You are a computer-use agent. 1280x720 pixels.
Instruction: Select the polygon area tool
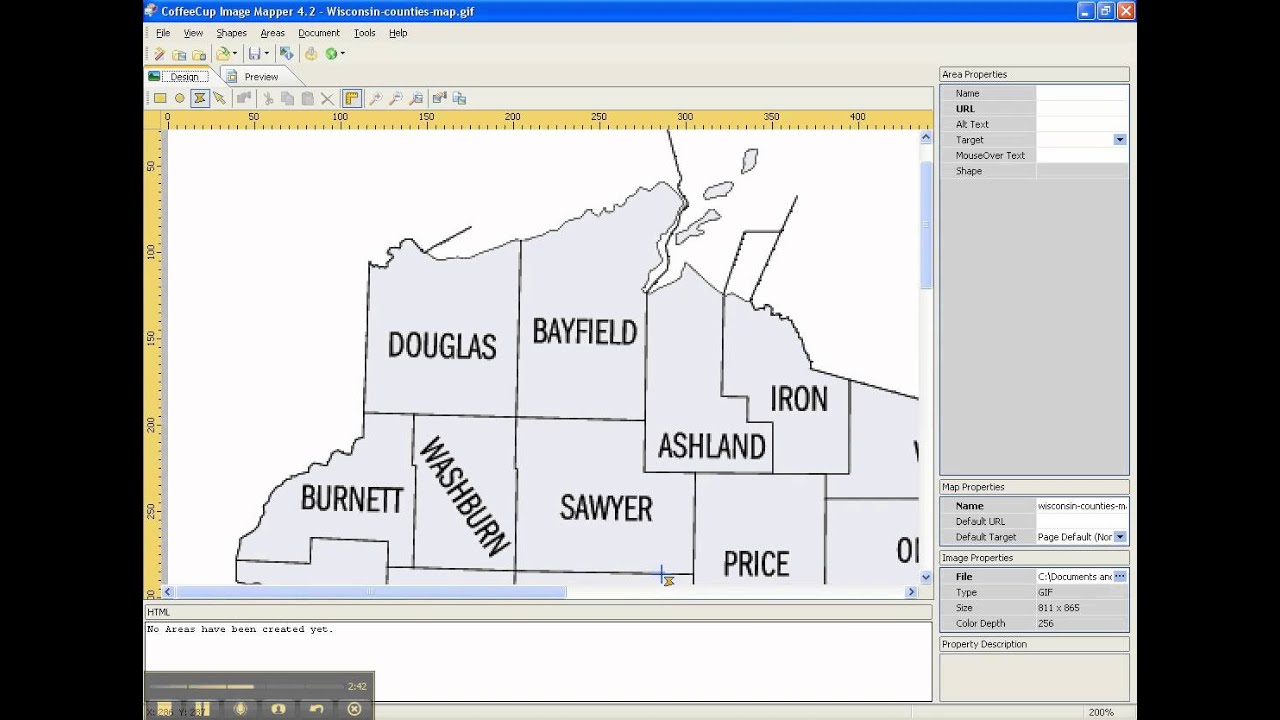(x=200, y=98)
